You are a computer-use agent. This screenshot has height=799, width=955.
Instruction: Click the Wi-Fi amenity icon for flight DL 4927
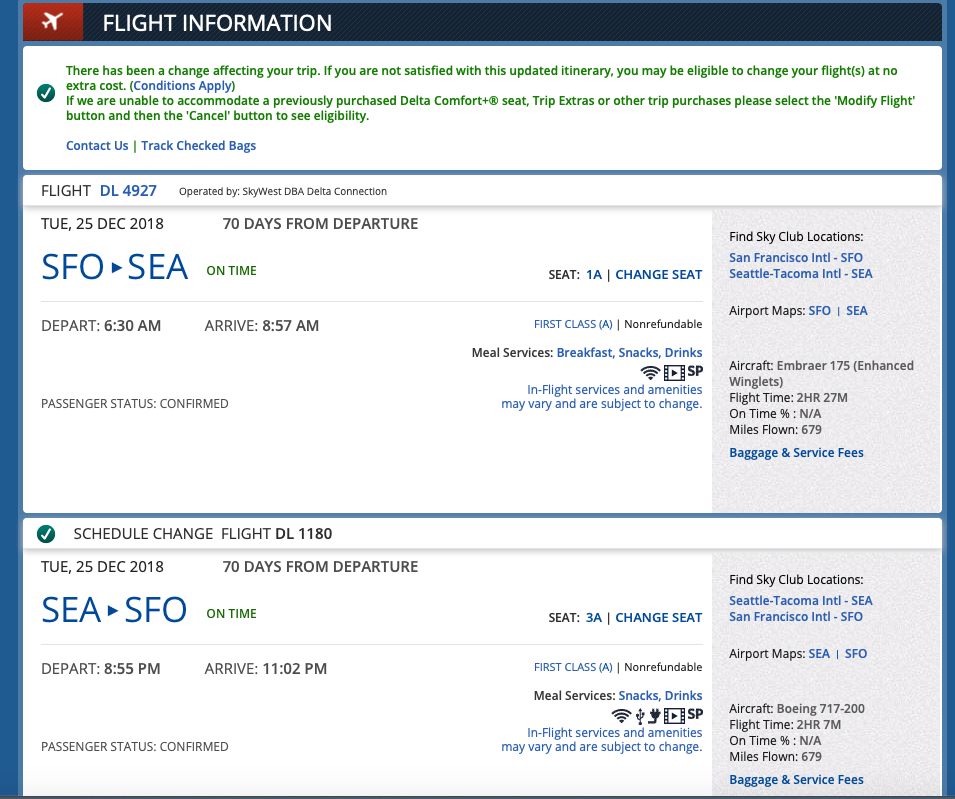tap(650, 372)
